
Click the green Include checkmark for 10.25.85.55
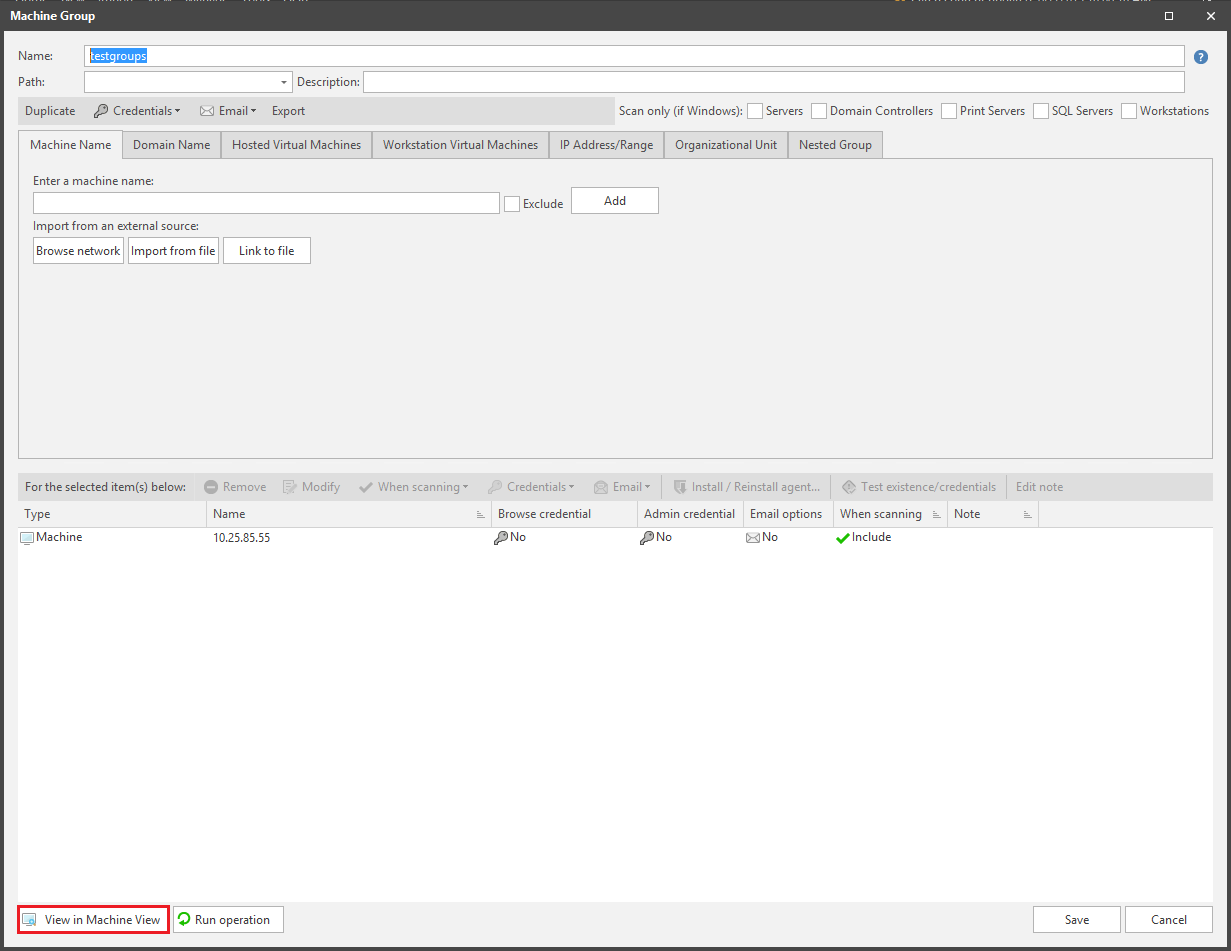pyautogui.click(x=843, y=537)
